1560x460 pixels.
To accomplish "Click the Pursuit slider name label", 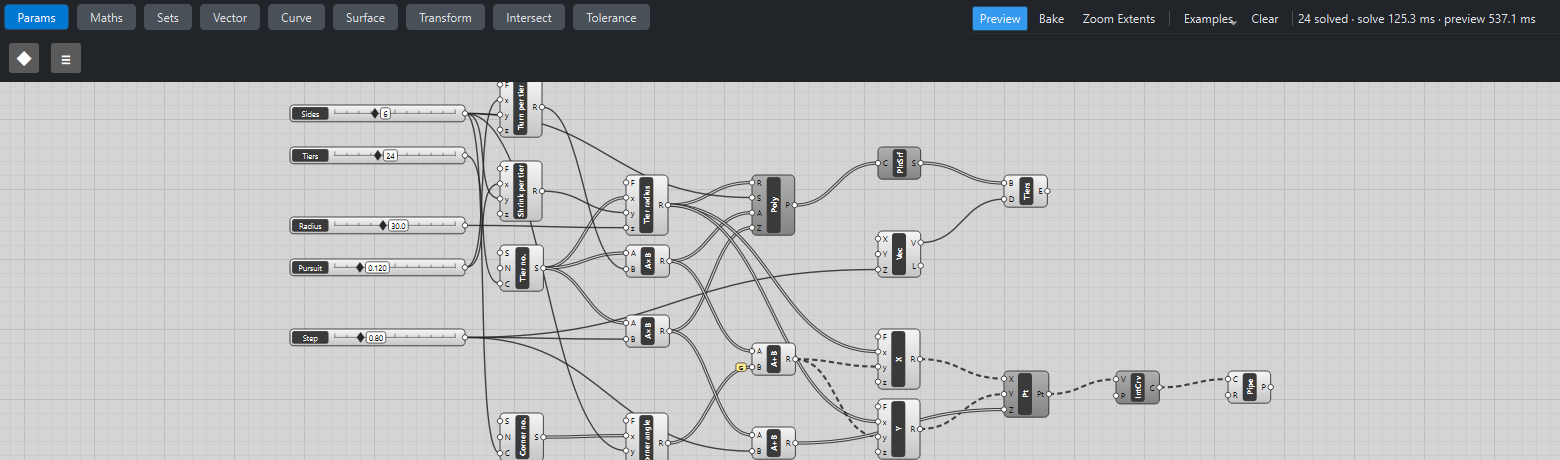I will 311,267.
